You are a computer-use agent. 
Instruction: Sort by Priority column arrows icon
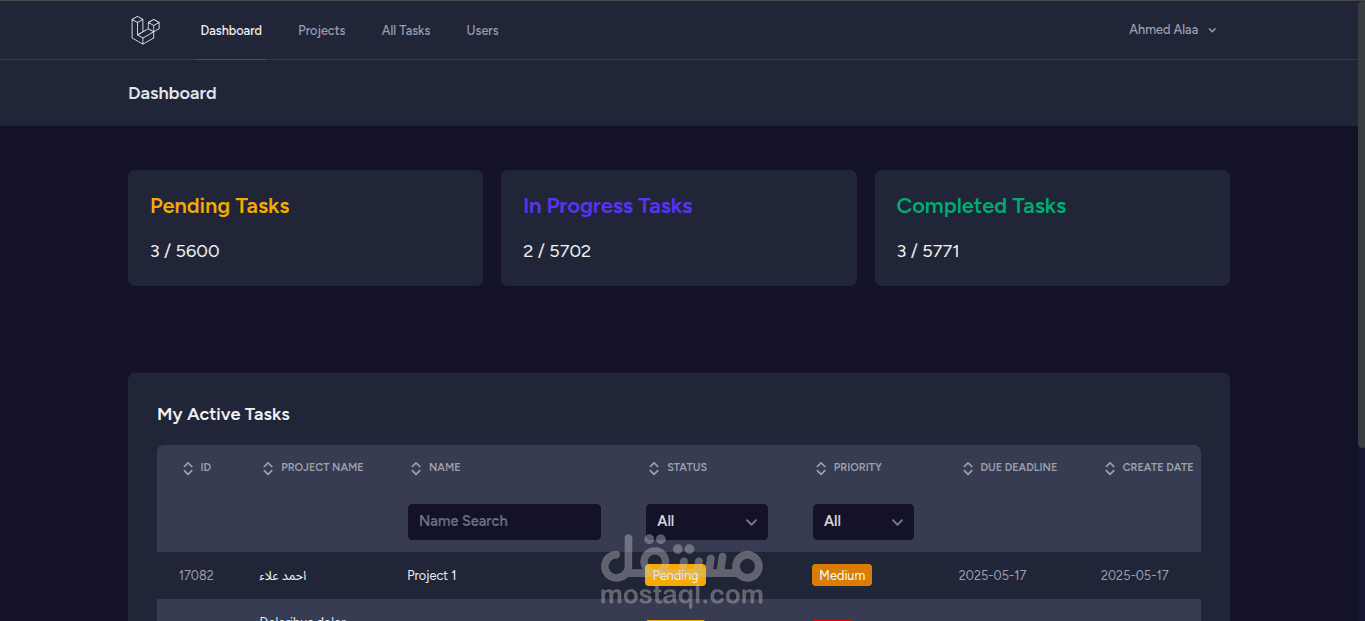coord(821,468)
